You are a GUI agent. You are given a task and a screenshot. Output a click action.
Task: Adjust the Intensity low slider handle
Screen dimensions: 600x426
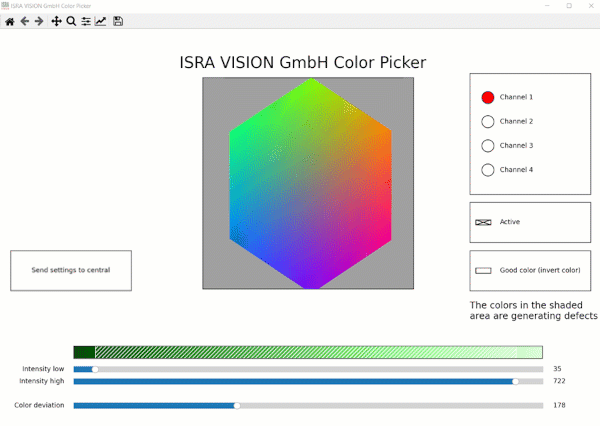click(x=95, y=369)
